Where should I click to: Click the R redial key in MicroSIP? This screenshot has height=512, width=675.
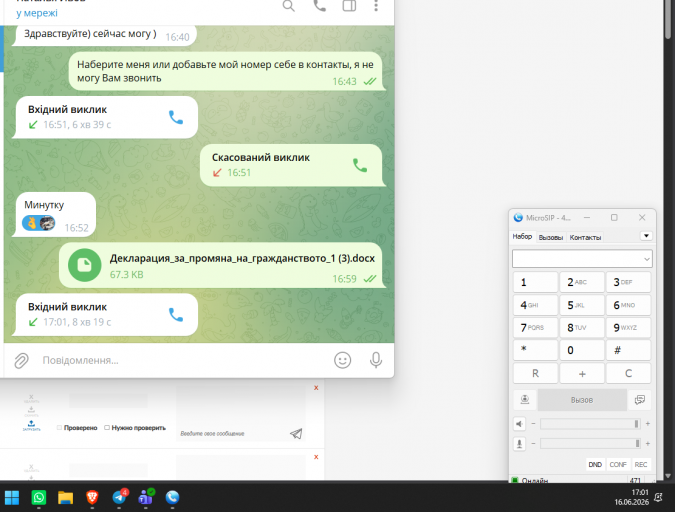[x=536, y=373]
